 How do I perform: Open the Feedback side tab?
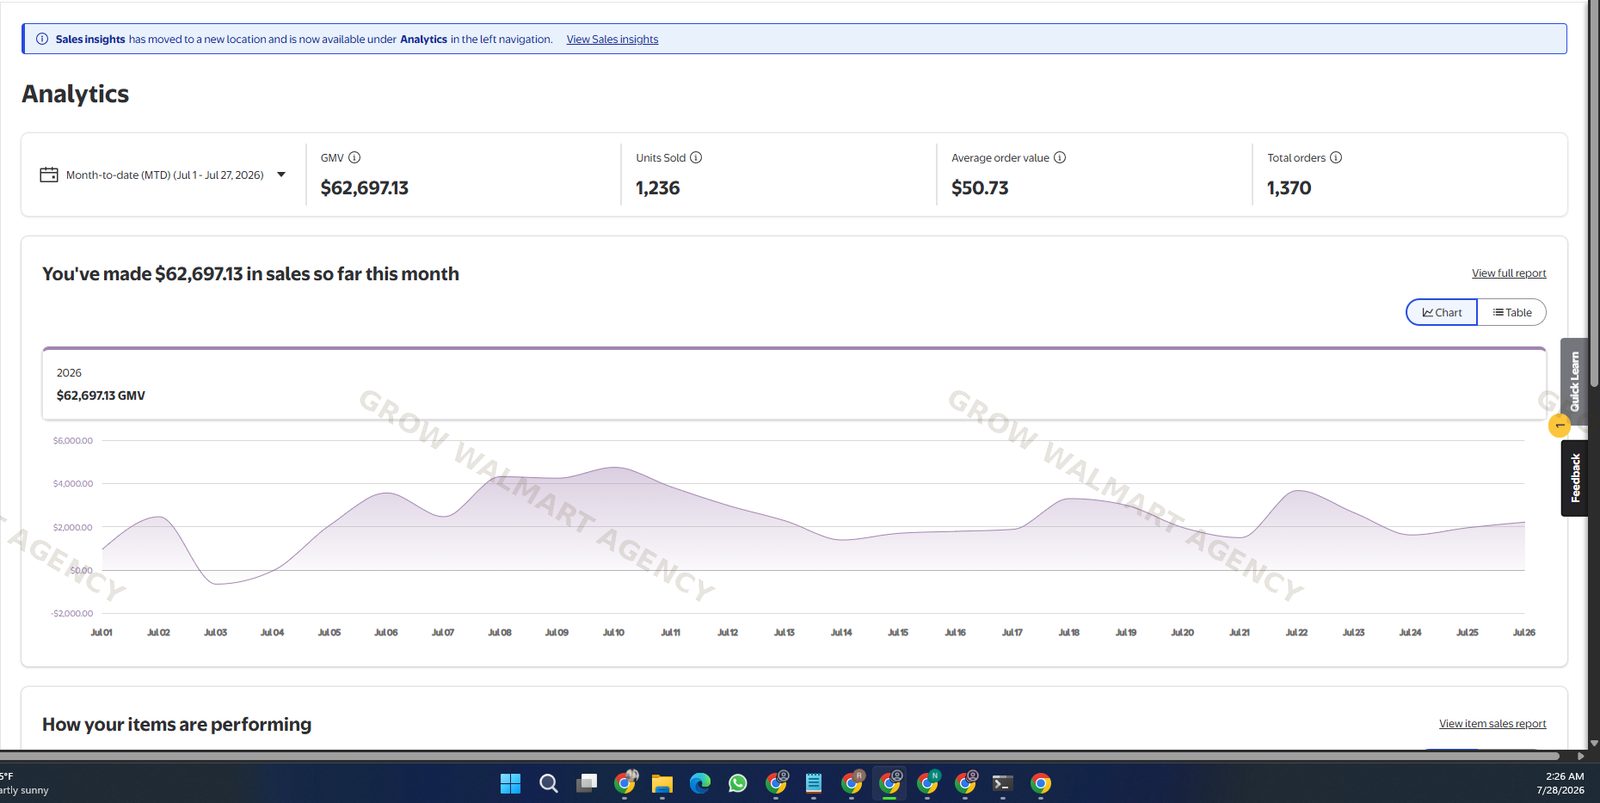(1574, 478)
